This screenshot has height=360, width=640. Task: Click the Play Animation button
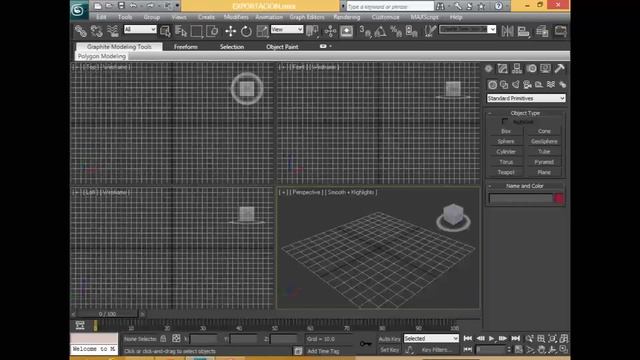coord(491,338)
